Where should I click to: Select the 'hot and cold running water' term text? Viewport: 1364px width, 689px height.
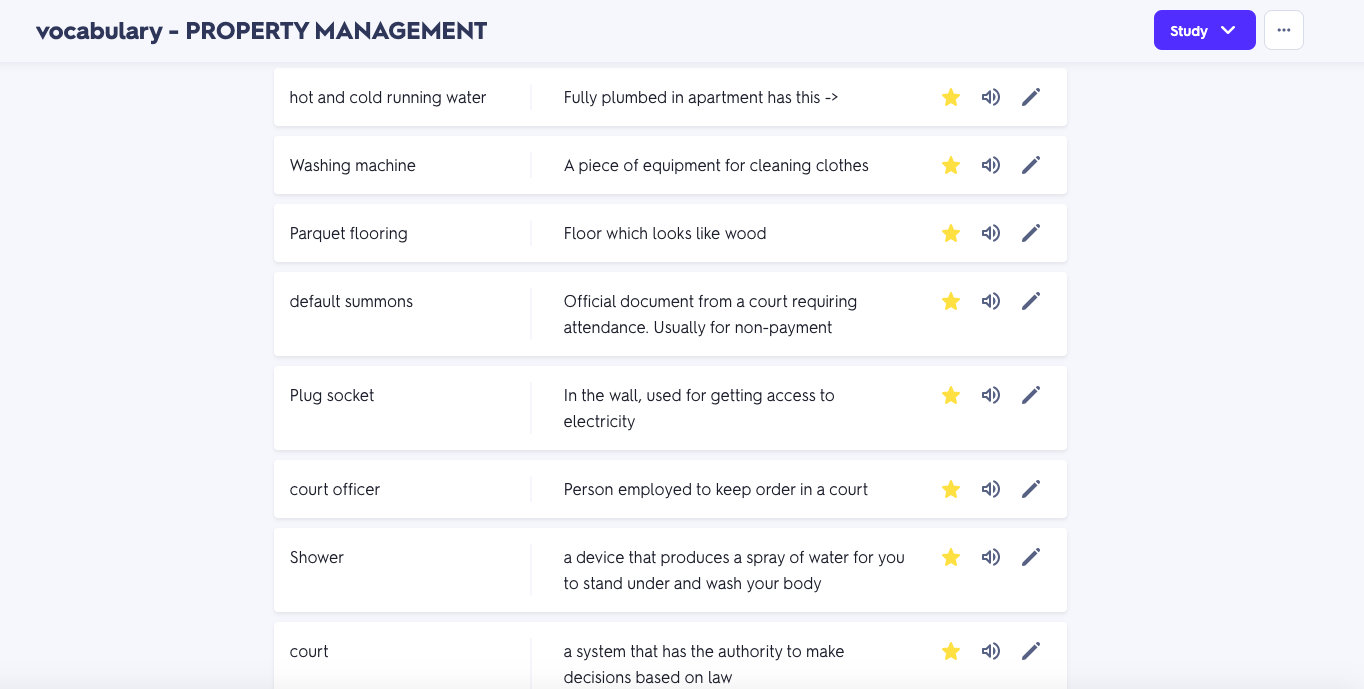pos(388,97)
